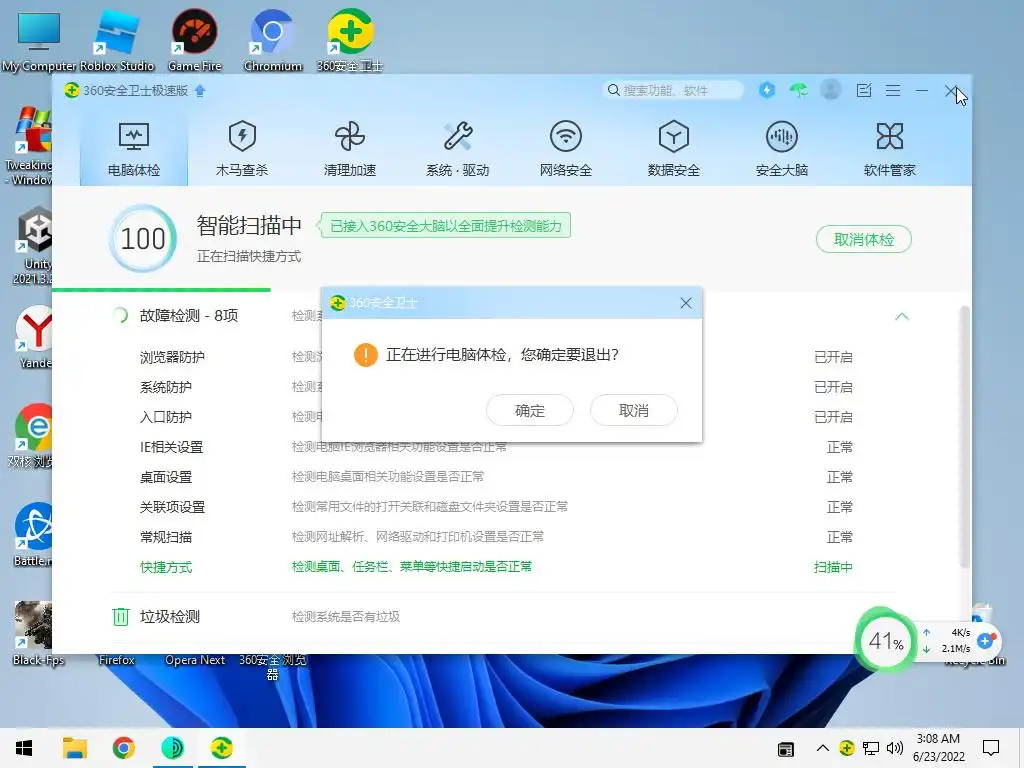
Task: Click the 360 Safe taskbar icon
Action: (221, 748)
